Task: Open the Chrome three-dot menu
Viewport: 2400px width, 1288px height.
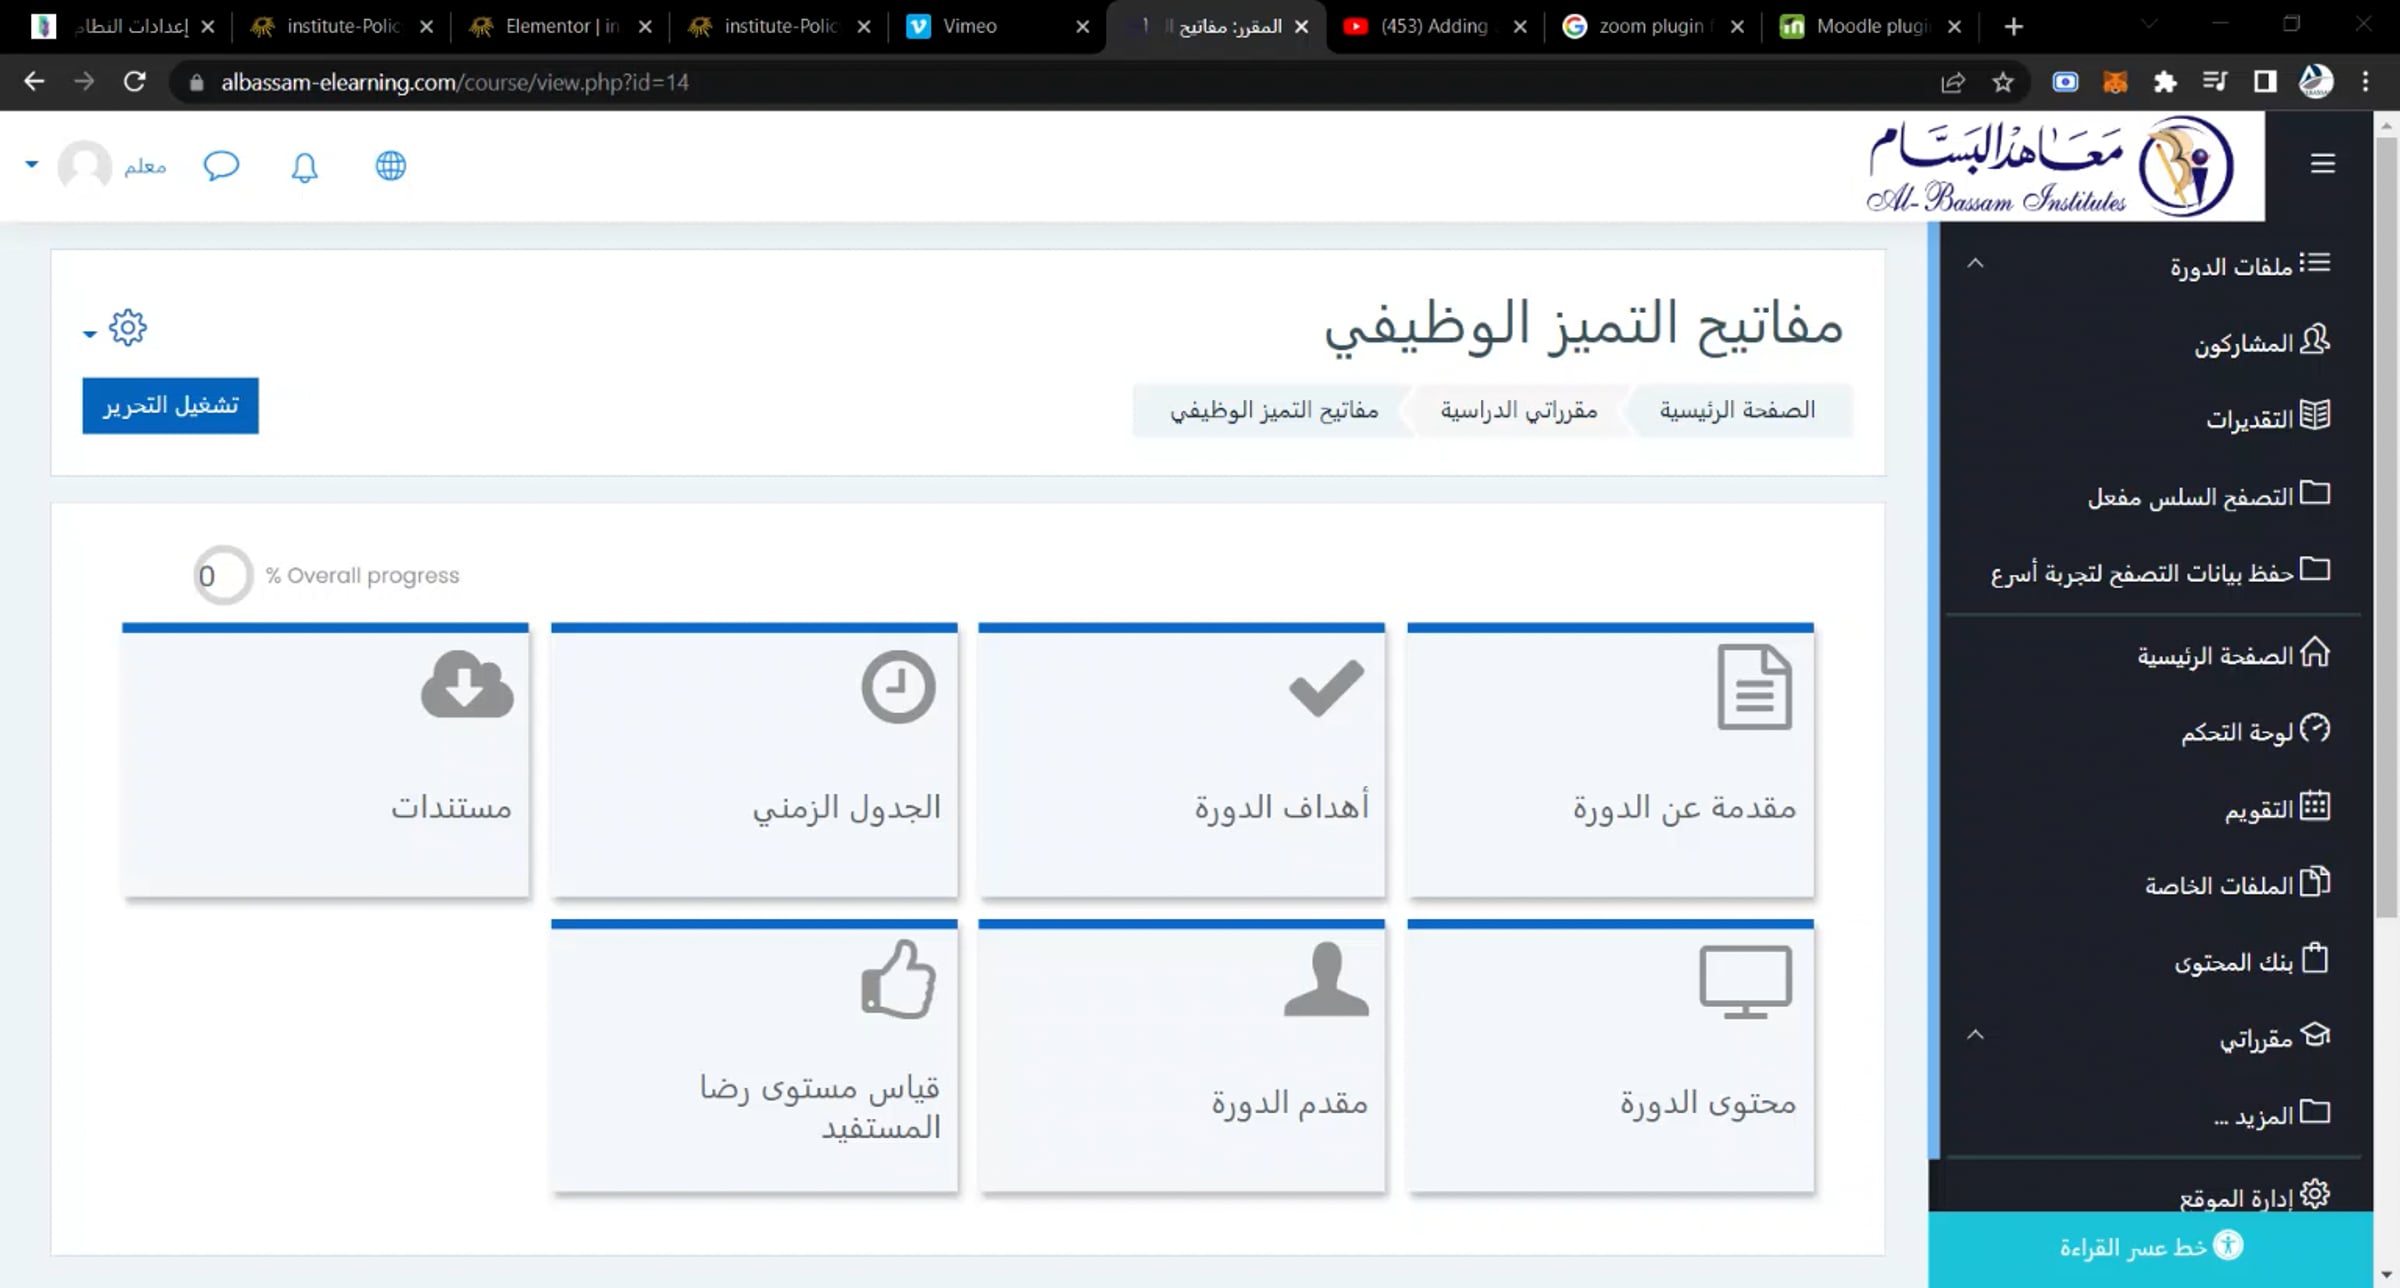Action: tap(2365, 83)
